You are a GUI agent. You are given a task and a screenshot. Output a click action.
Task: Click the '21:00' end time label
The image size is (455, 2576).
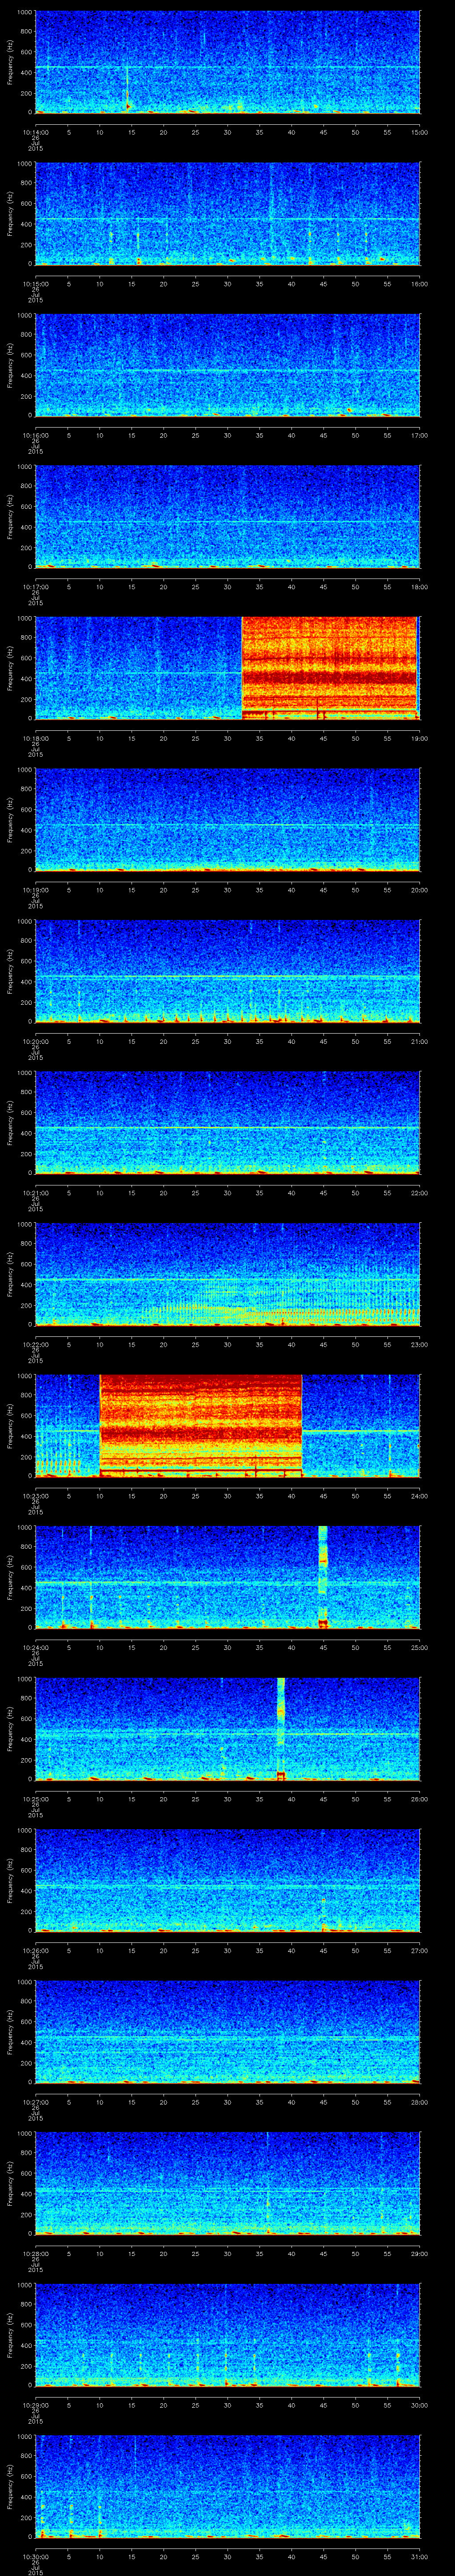coord(419,1041)
